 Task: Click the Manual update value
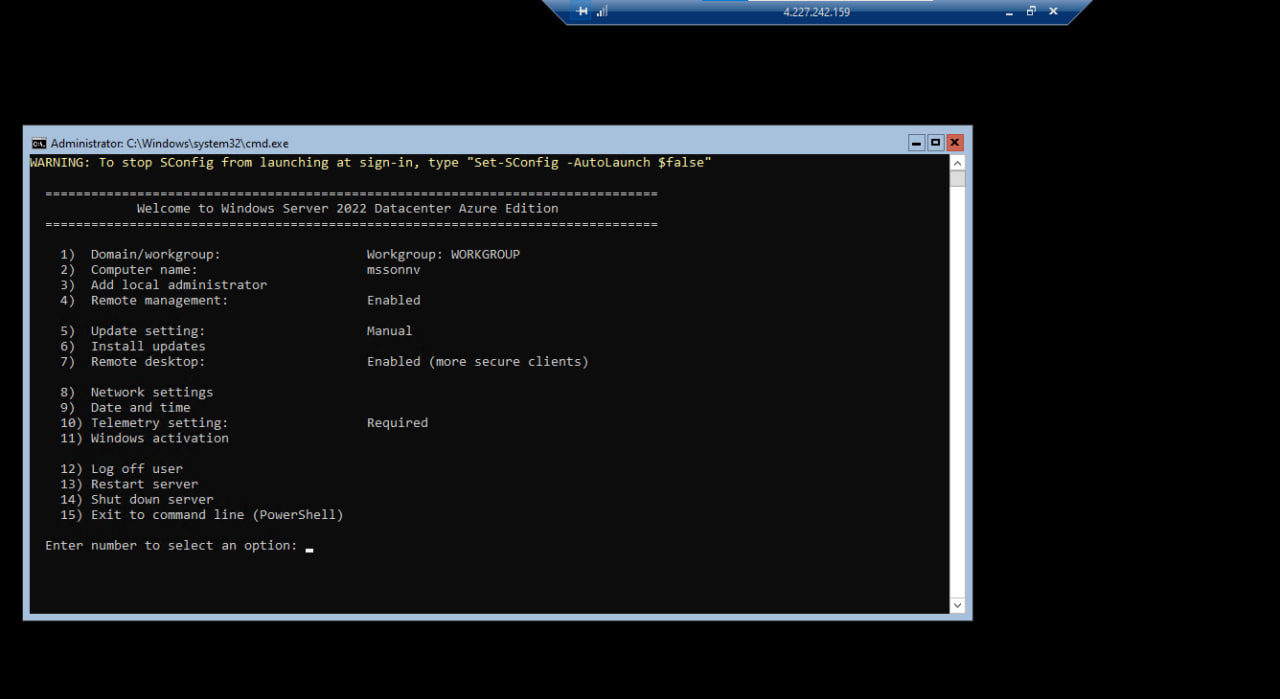click(x=390, y=331)
